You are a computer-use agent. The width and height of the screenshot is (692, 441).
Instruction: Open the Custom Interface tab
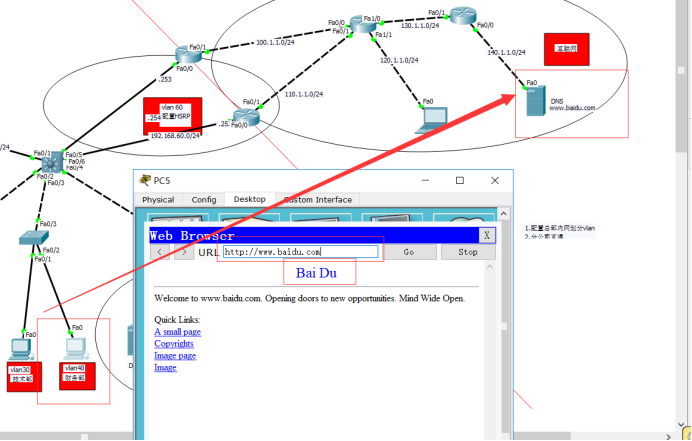318,200
